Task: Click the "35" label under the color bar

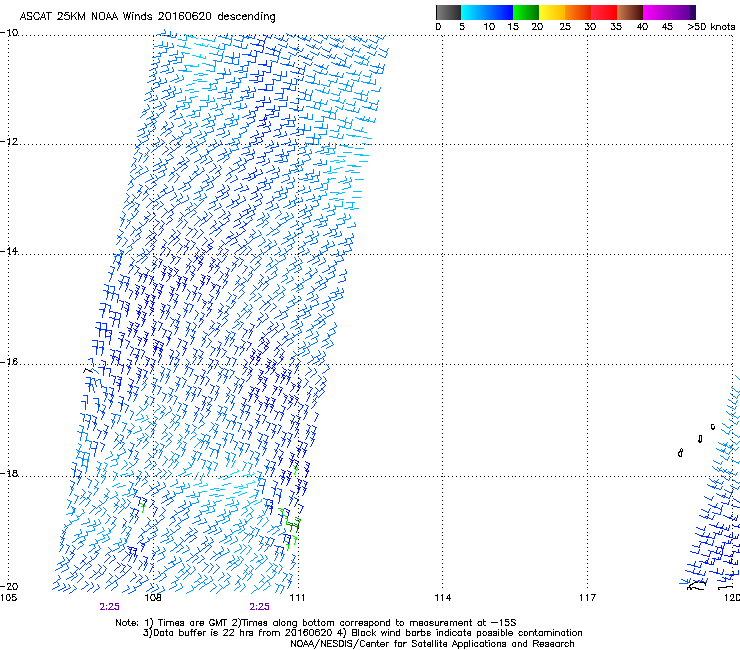Action: point(616,27)
